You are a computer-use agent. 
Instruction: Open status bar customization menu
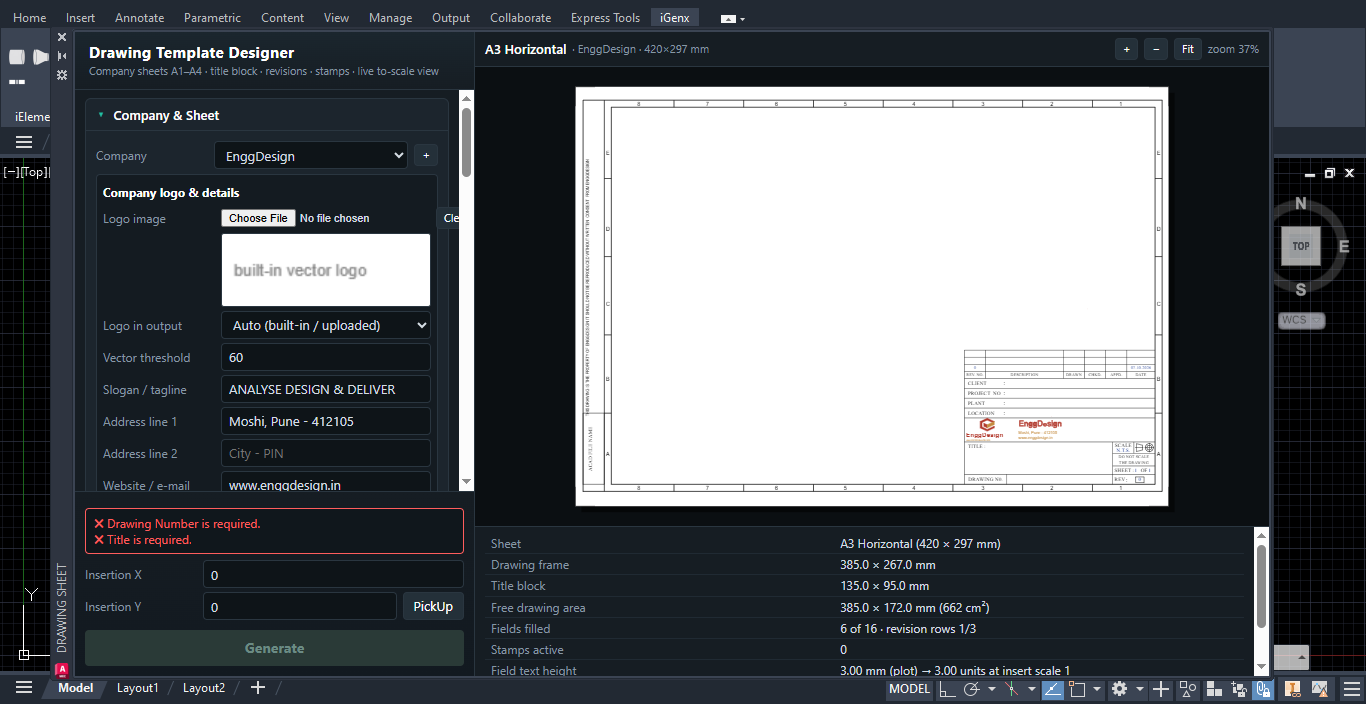pyautogui.click(x=1352, y=689)
